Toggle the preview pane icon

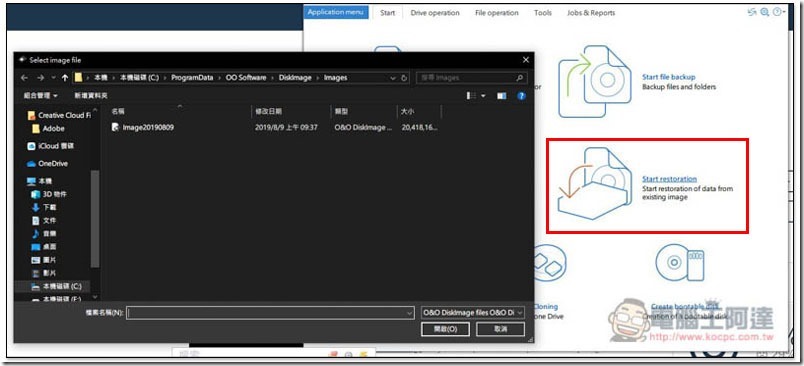pyautogui.click(x=501, y=96)
